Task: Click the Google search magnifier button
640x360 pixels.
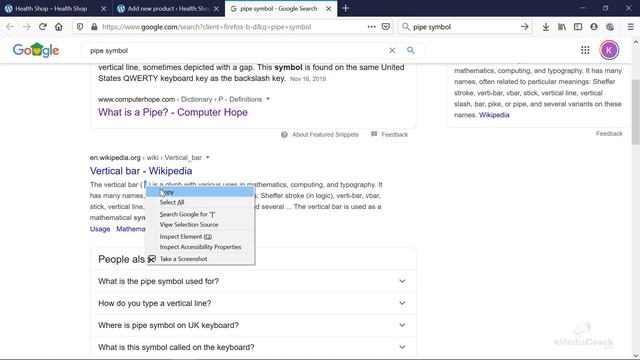Action: coord(411,50)
